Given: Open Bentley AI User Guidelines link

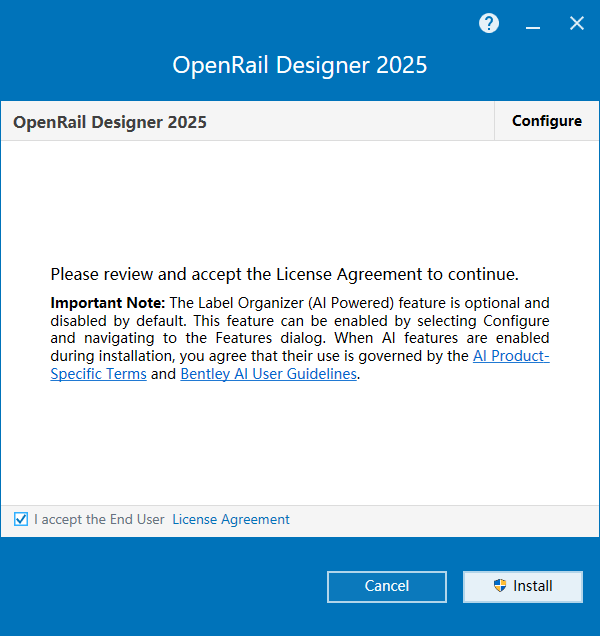Looking at the screenshot, I should 268,374.
